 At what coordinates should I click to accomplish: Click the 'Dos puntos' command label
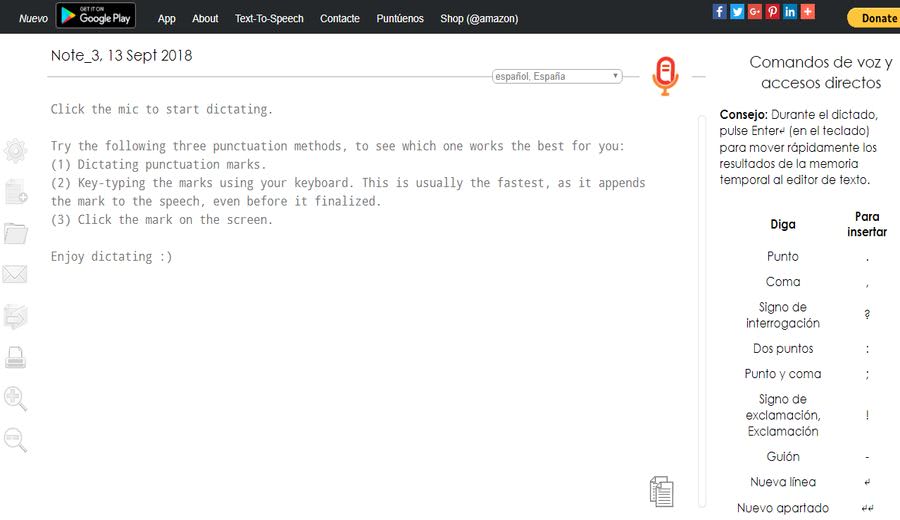(x=783, y=348)
